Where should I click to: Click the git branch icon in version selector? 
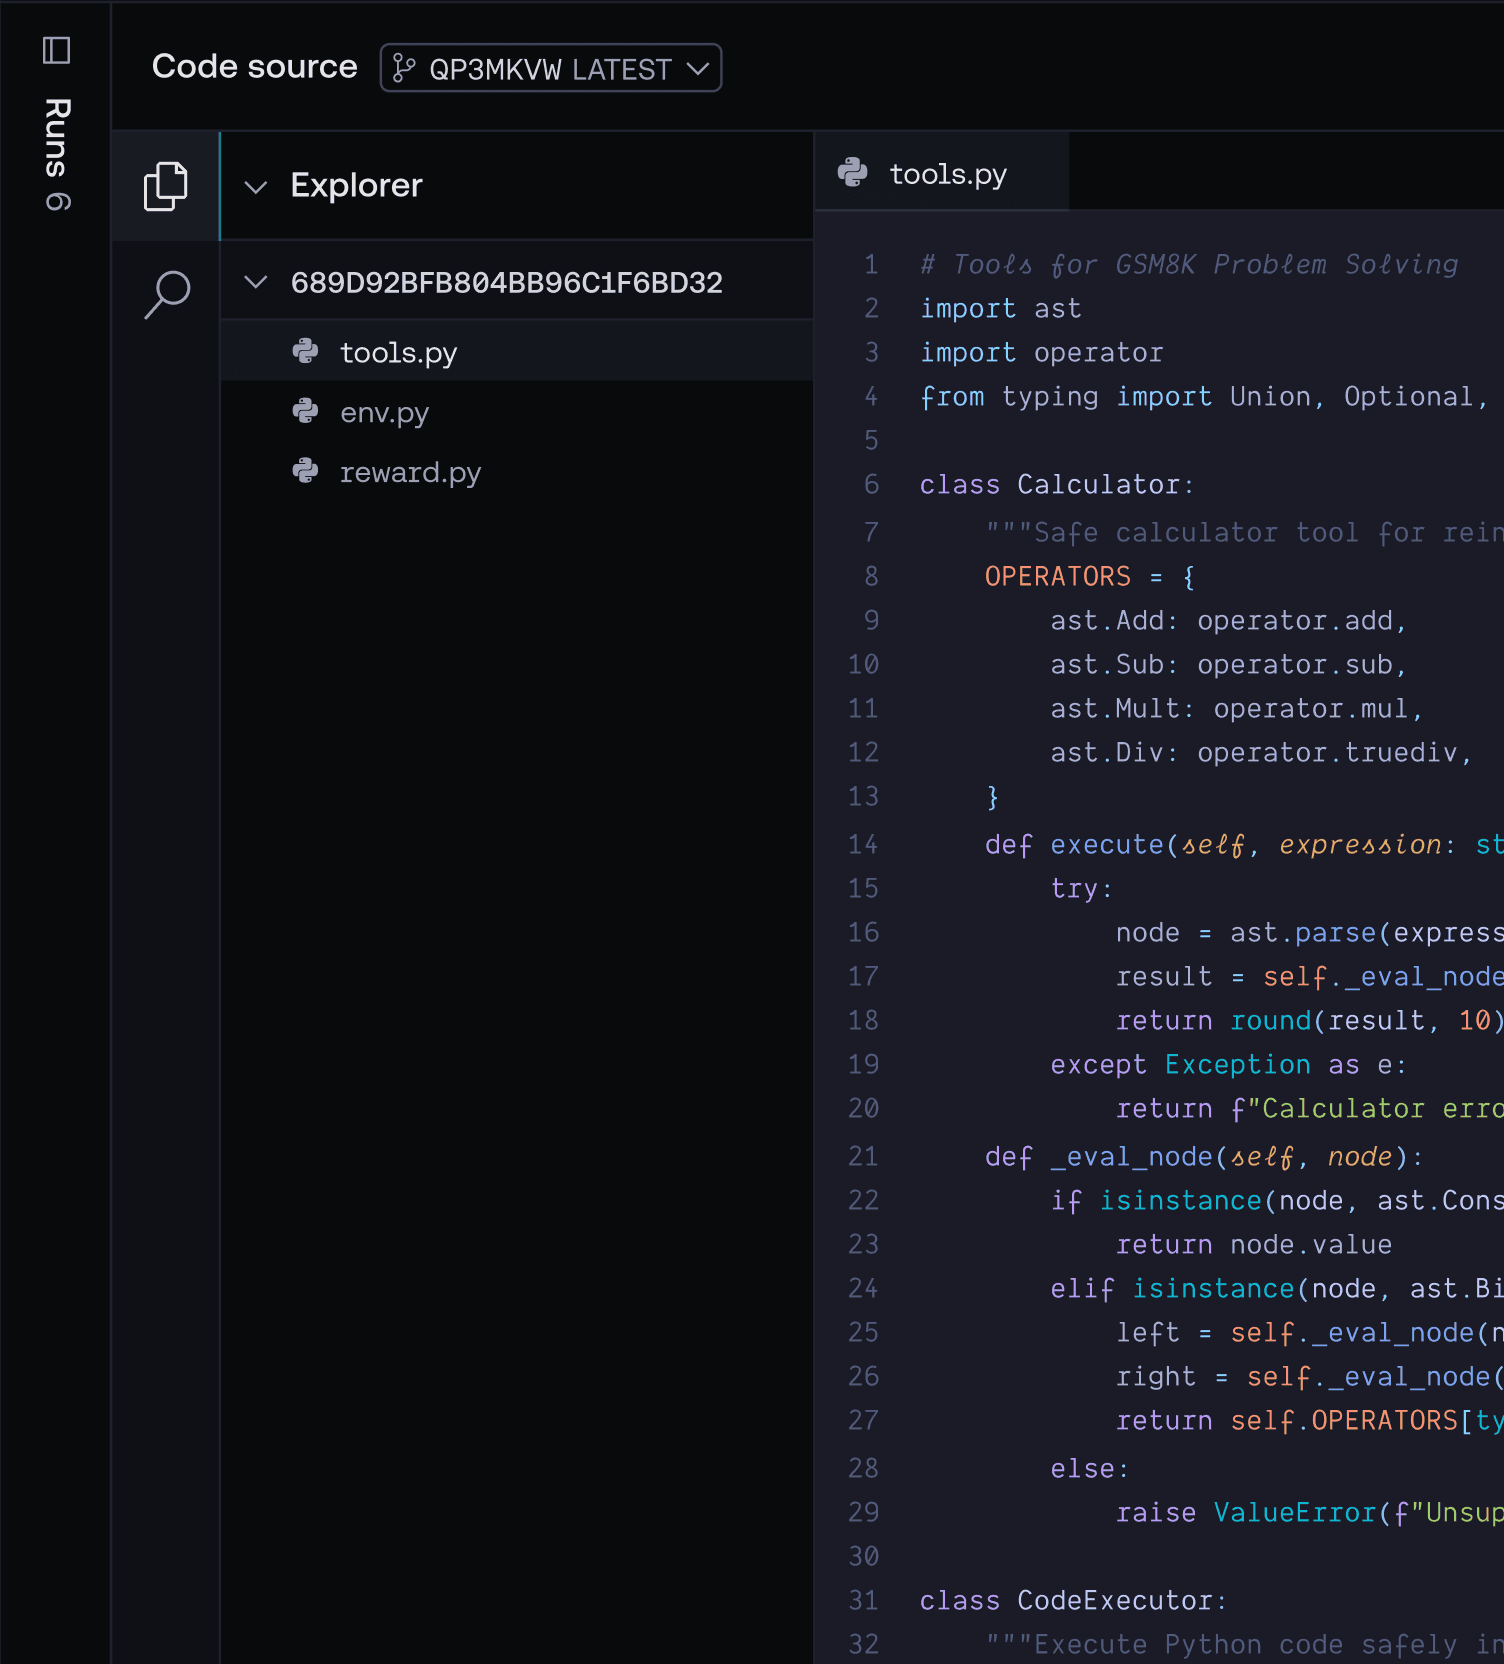[404, 68]
